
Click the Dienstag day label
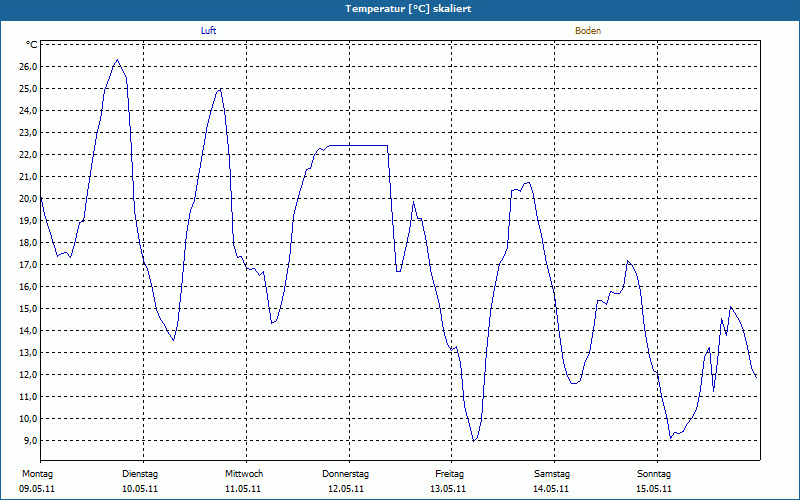[x=140, y=474]
